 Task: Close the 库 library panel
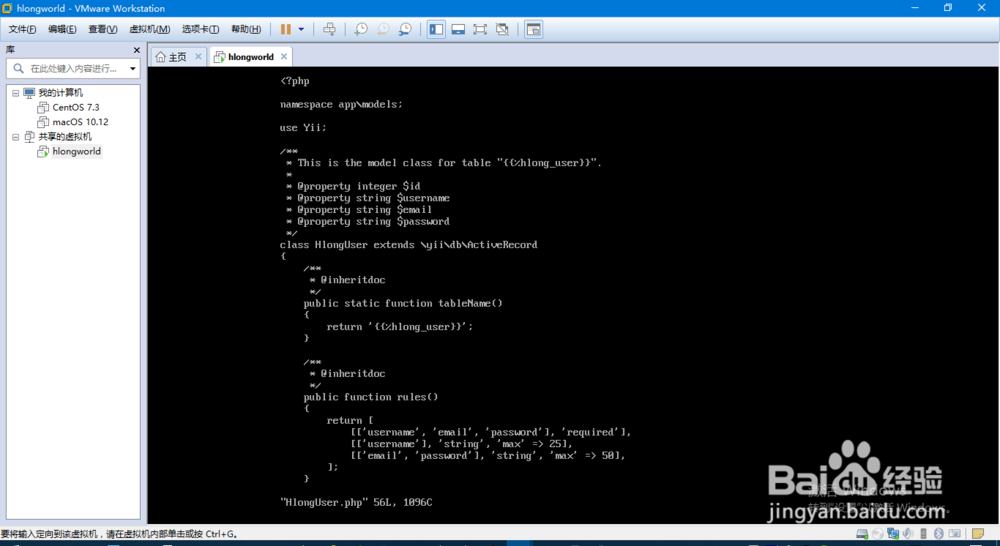coord(136,50)
